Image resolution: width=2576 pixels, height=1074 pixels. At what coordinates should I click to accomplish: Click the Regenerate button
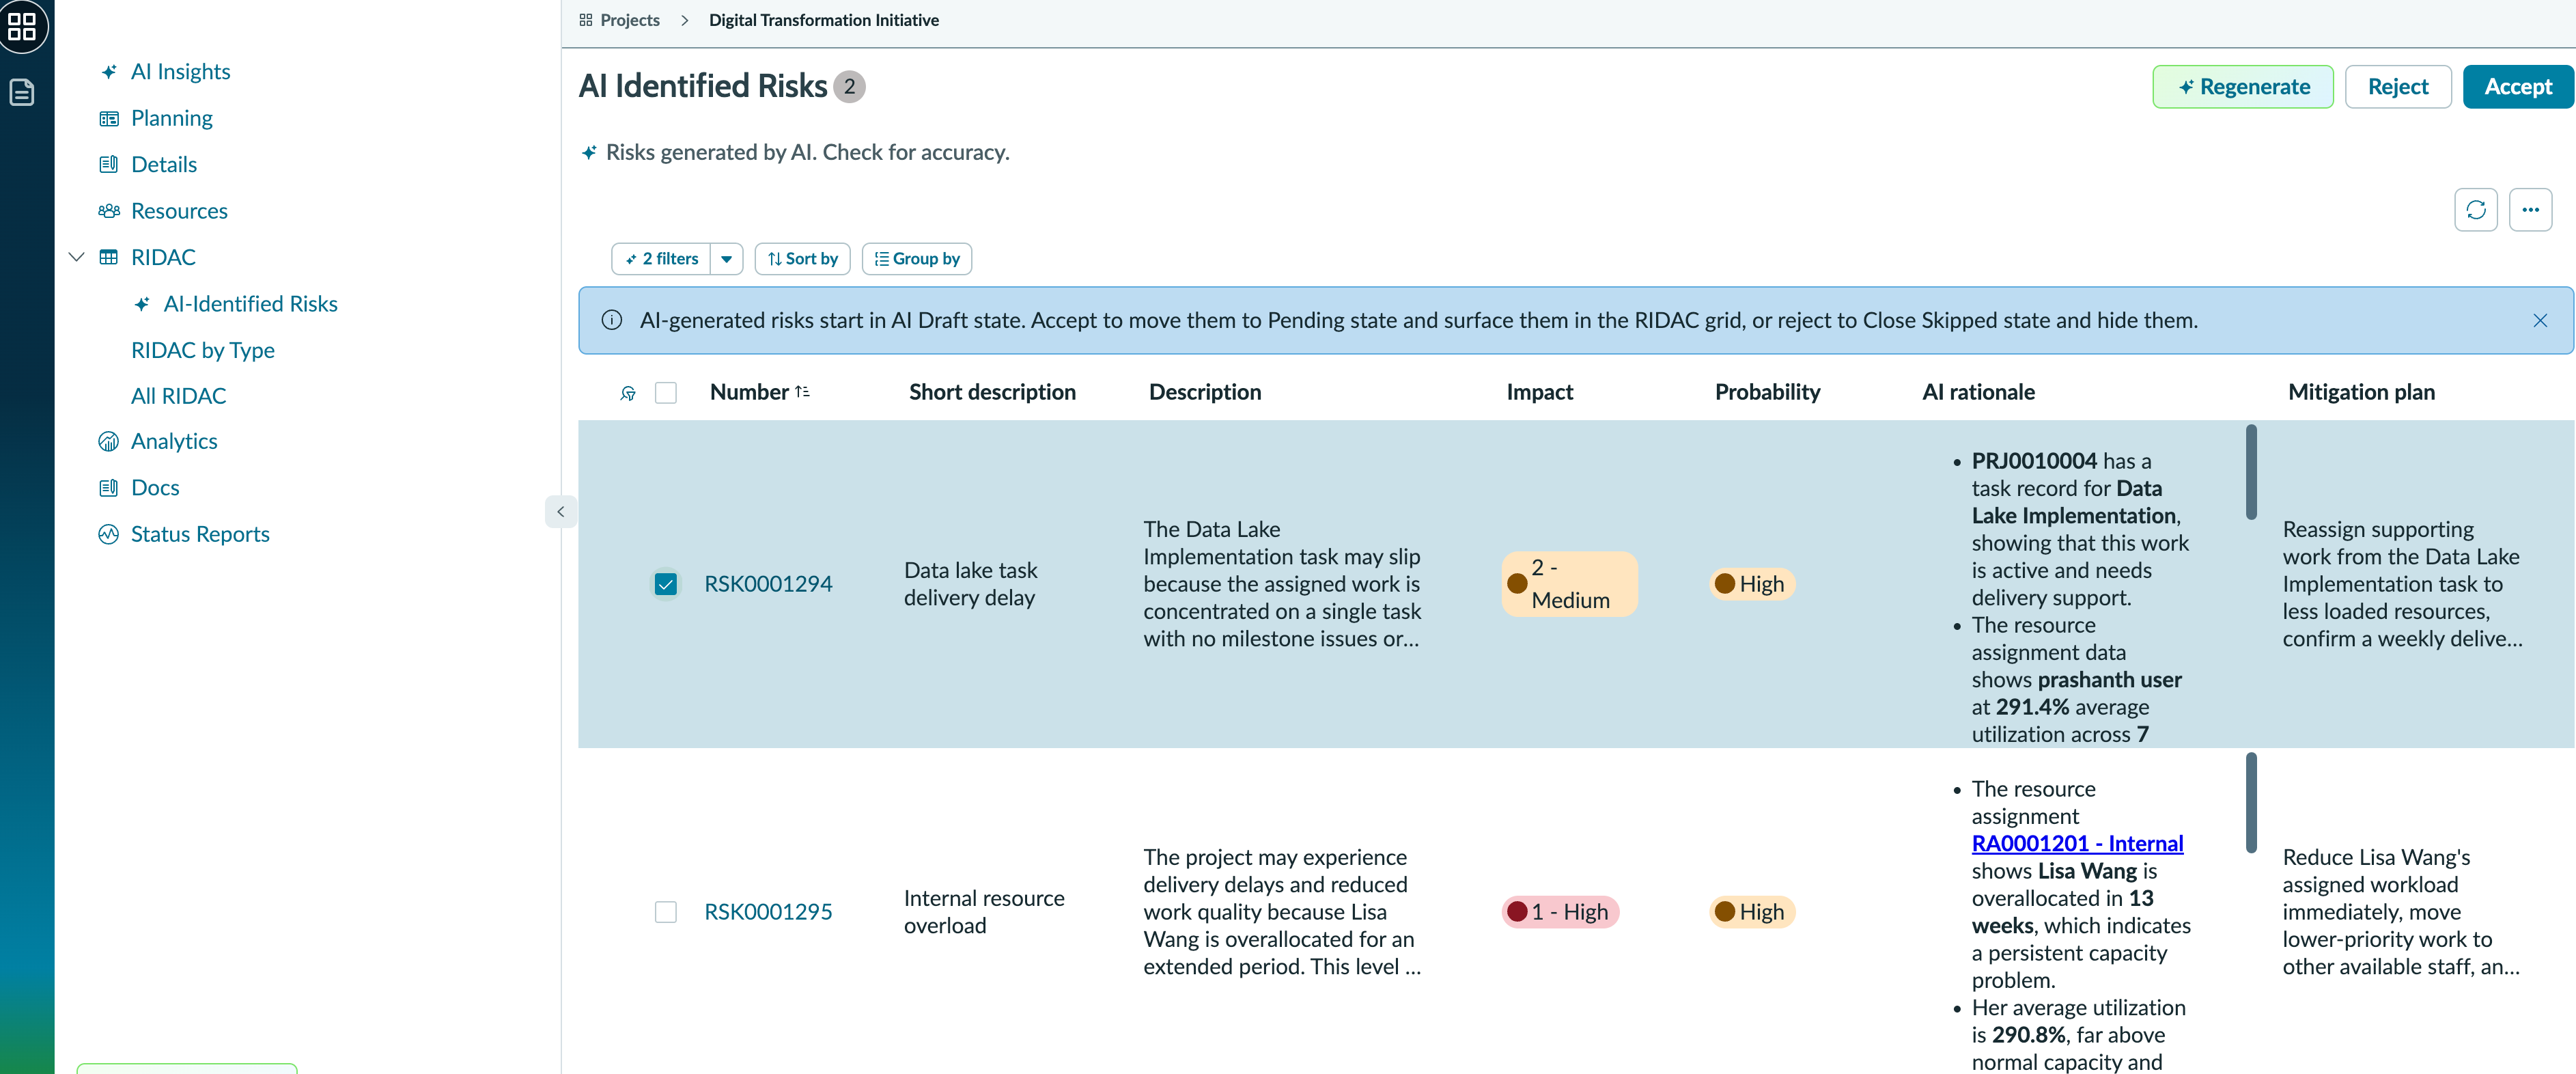[2243, 87]
